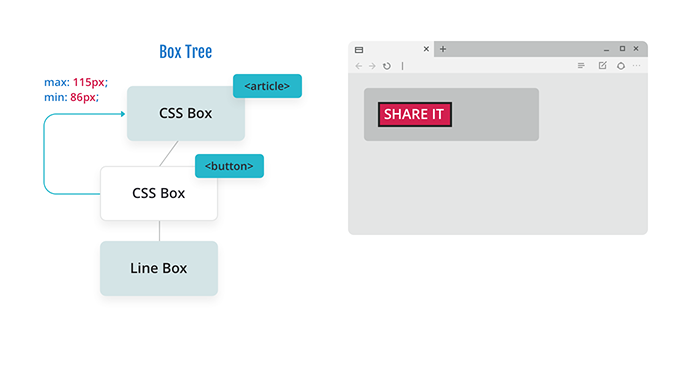This screenshot has height=379, width=696.
Task: Reload the page with refresh icon
Action: [x=387, y=66]
